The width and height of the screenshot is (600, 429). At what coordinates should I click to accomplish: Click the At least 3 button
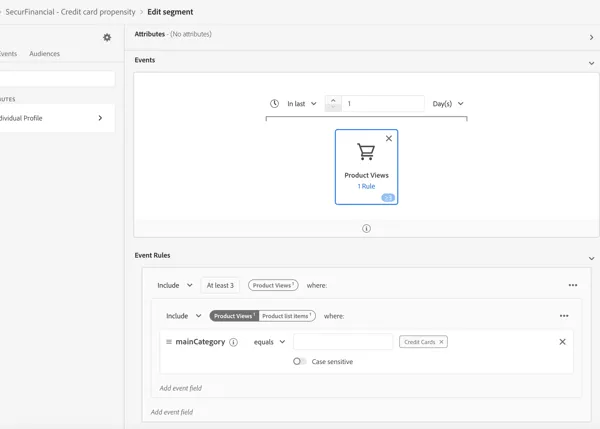coord(220,285)
